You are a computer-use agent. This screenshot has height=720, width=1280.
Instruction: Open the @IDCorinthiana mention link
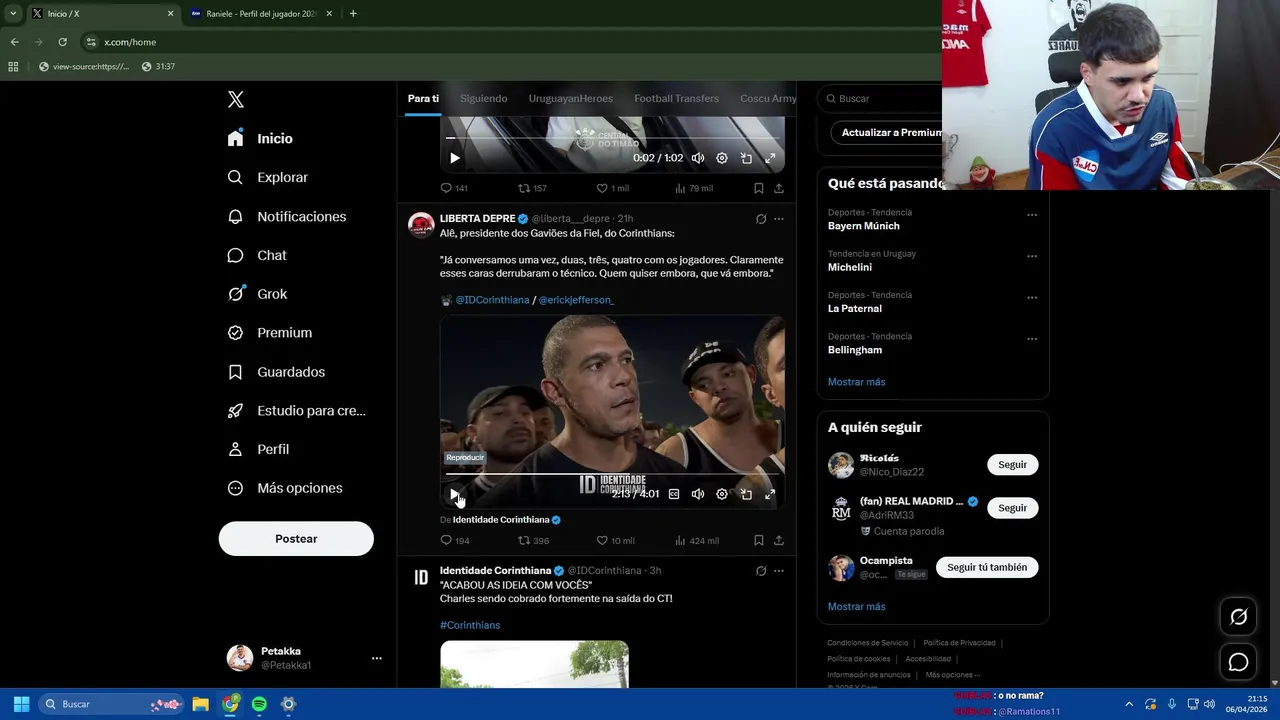click(492, 300)
